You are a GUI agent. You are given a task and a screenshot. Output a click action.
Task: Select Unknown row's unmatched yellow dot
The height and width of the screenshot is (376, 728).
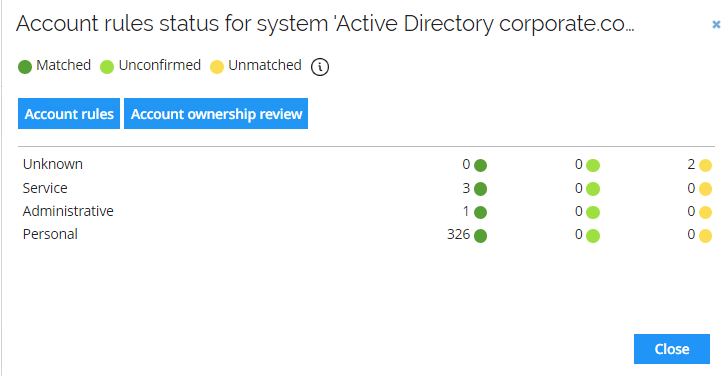[x=705, y=165]
